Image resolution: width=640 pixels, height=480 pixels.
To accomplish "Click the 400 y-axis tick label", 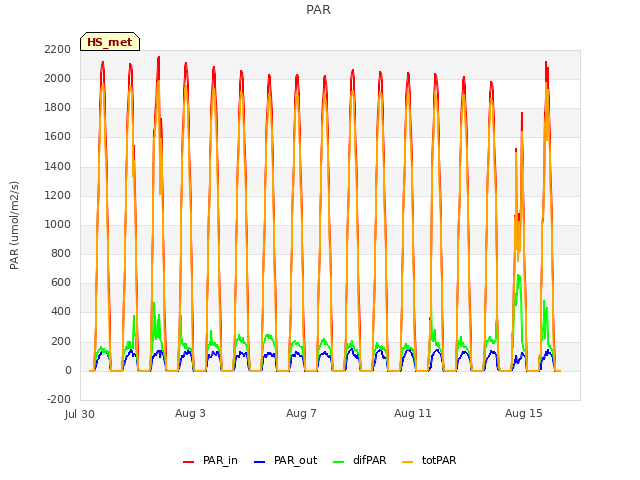I will point(61,312).
